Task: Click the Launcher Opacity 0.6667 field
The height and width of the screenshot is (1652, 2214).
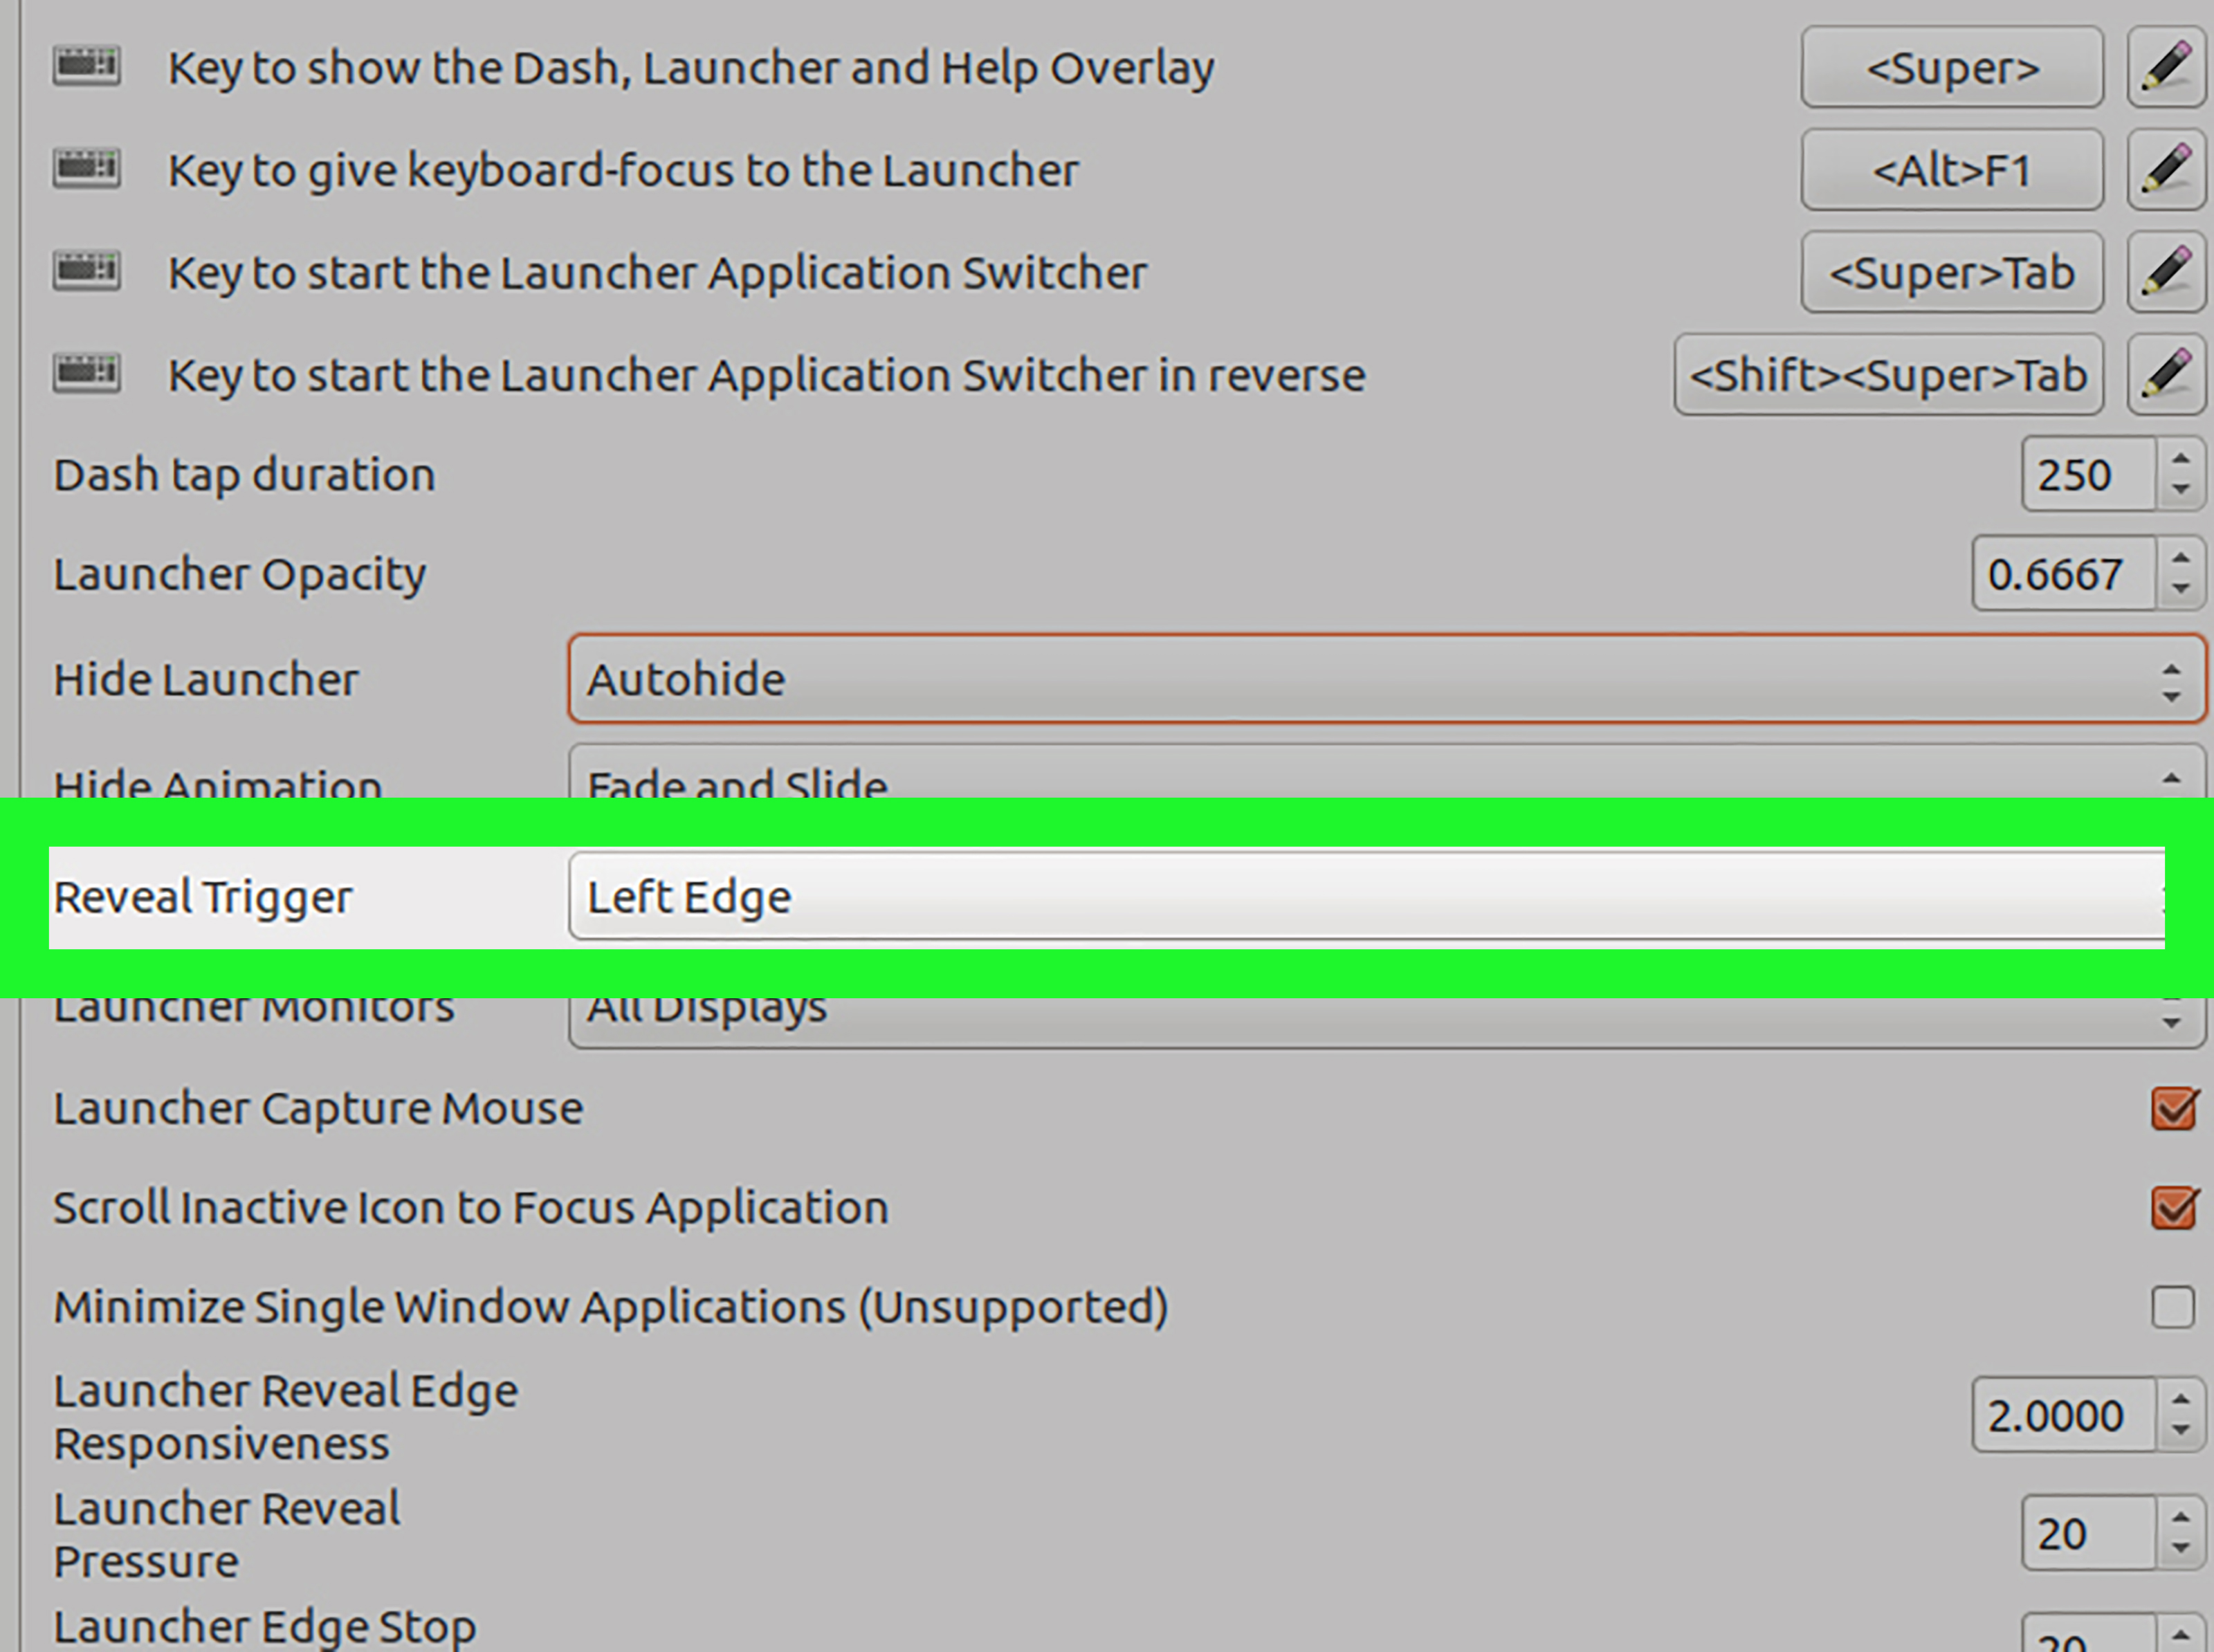Action: click(x=2064, y=574)
